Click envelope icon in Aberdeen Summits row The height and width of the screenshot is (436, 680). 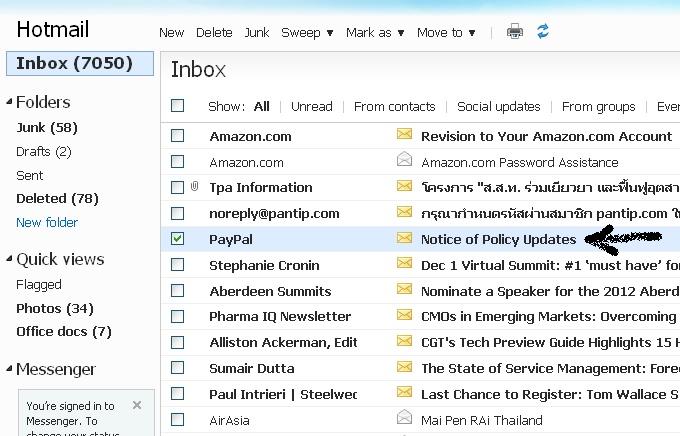point(404,289)
